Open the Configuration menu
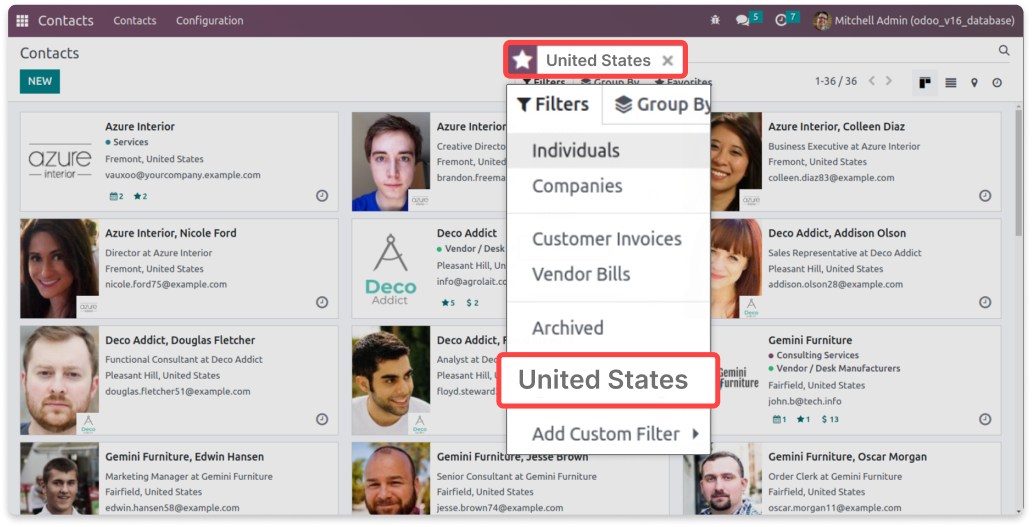 tap(209, 20)
